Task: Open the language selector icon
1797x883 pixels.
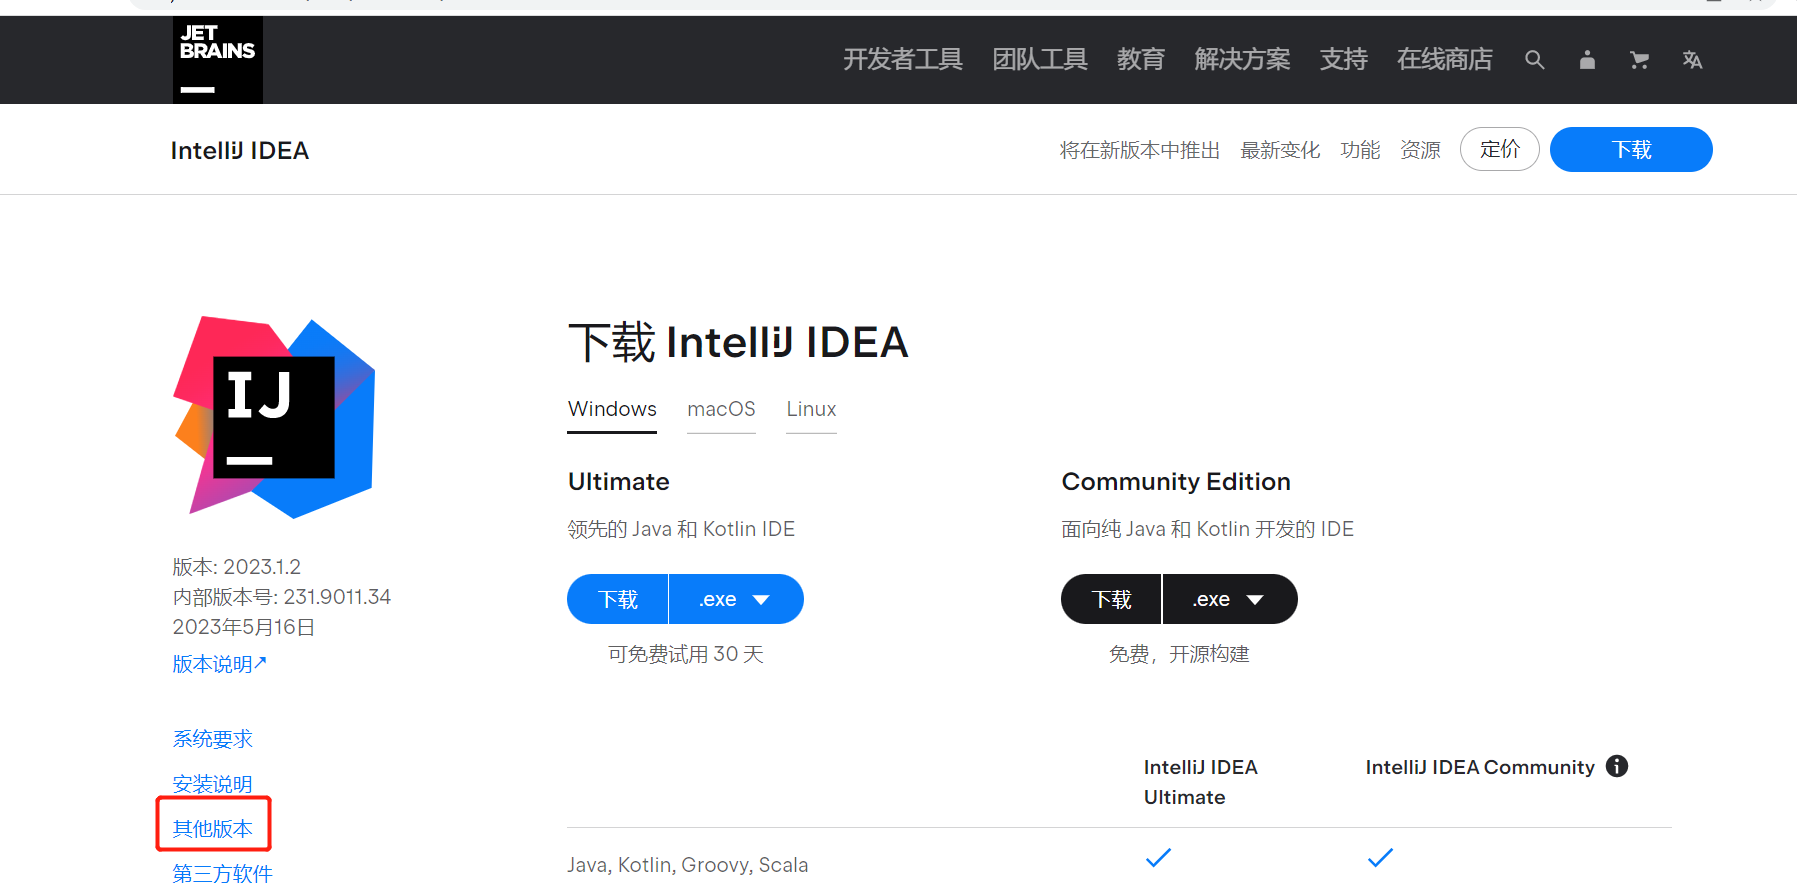Action: coord(1692,60)
